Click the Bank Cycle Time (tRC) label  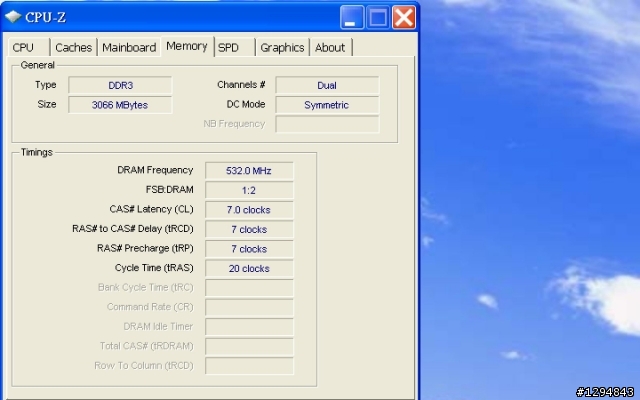[146, 287]
